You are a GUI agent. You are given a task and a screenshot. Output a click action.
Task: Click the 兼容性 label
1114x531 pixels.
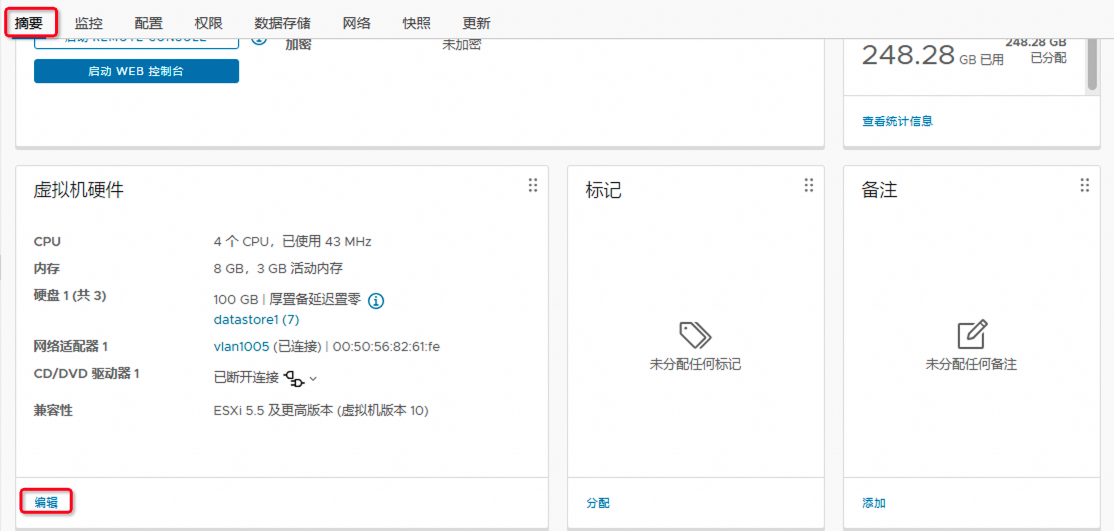pyautogui.click(x=53, y=410)
